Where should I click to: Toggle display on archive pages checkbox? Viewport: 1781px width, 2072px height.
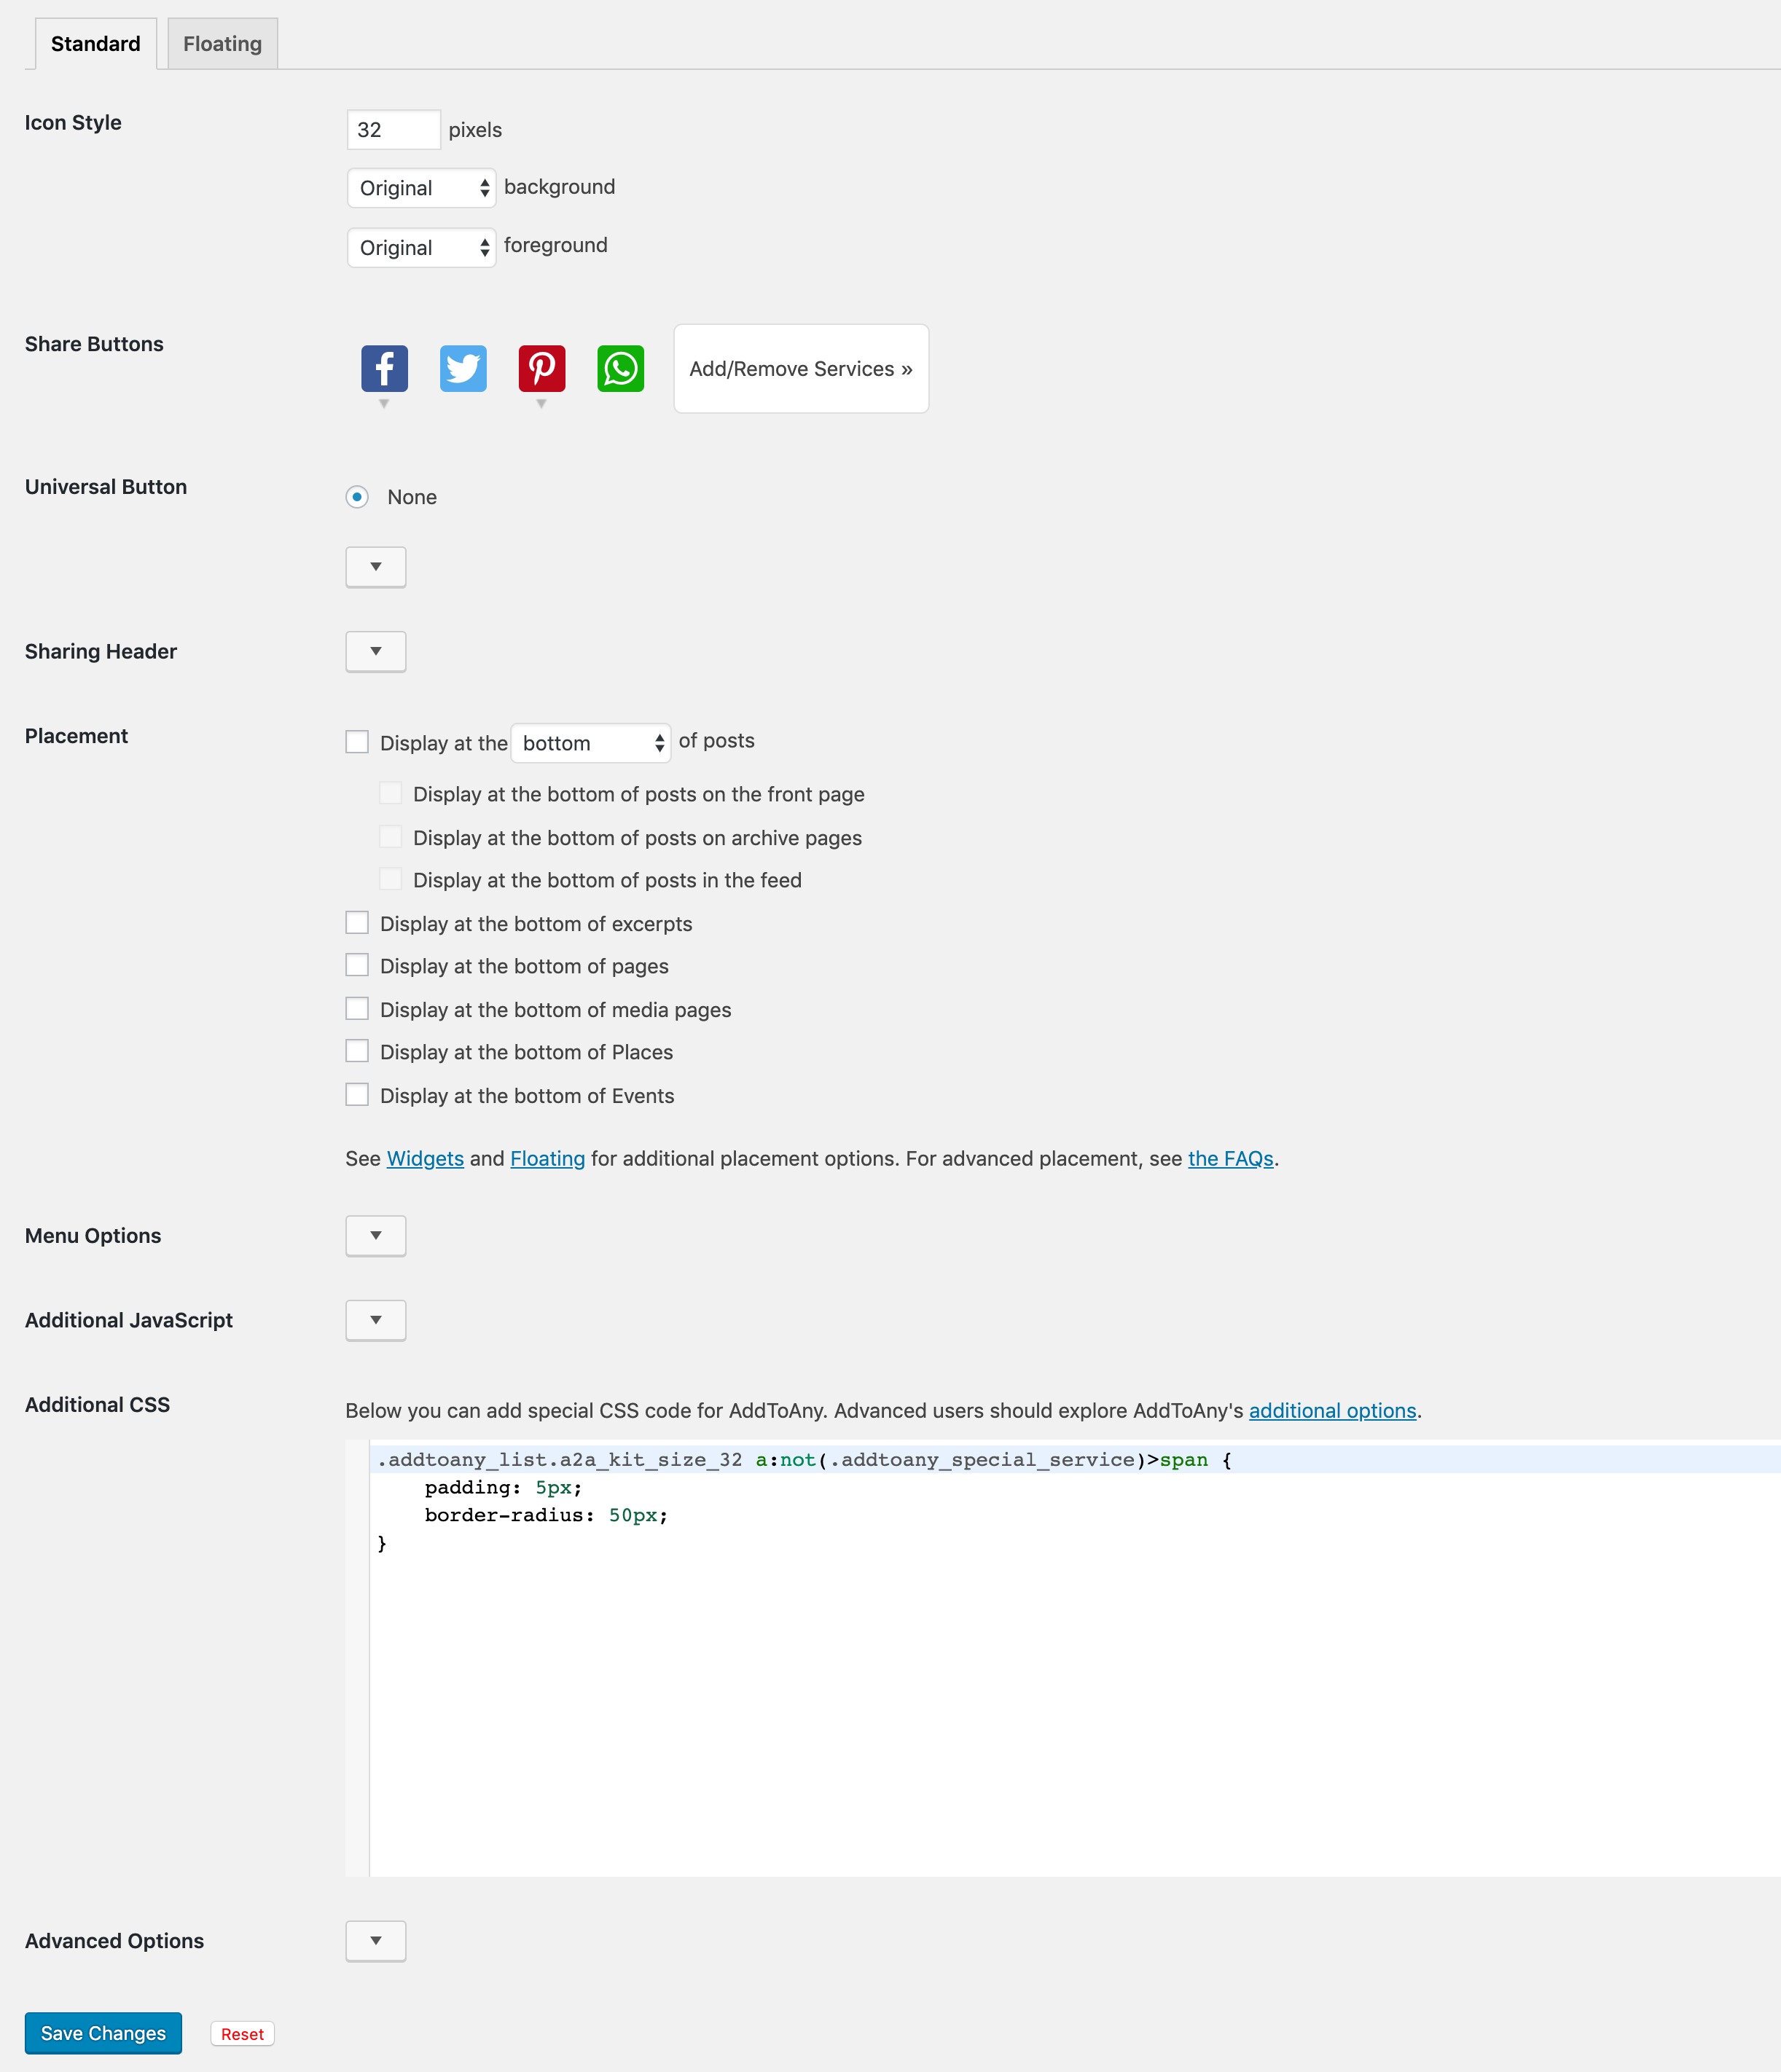(391, 837)
